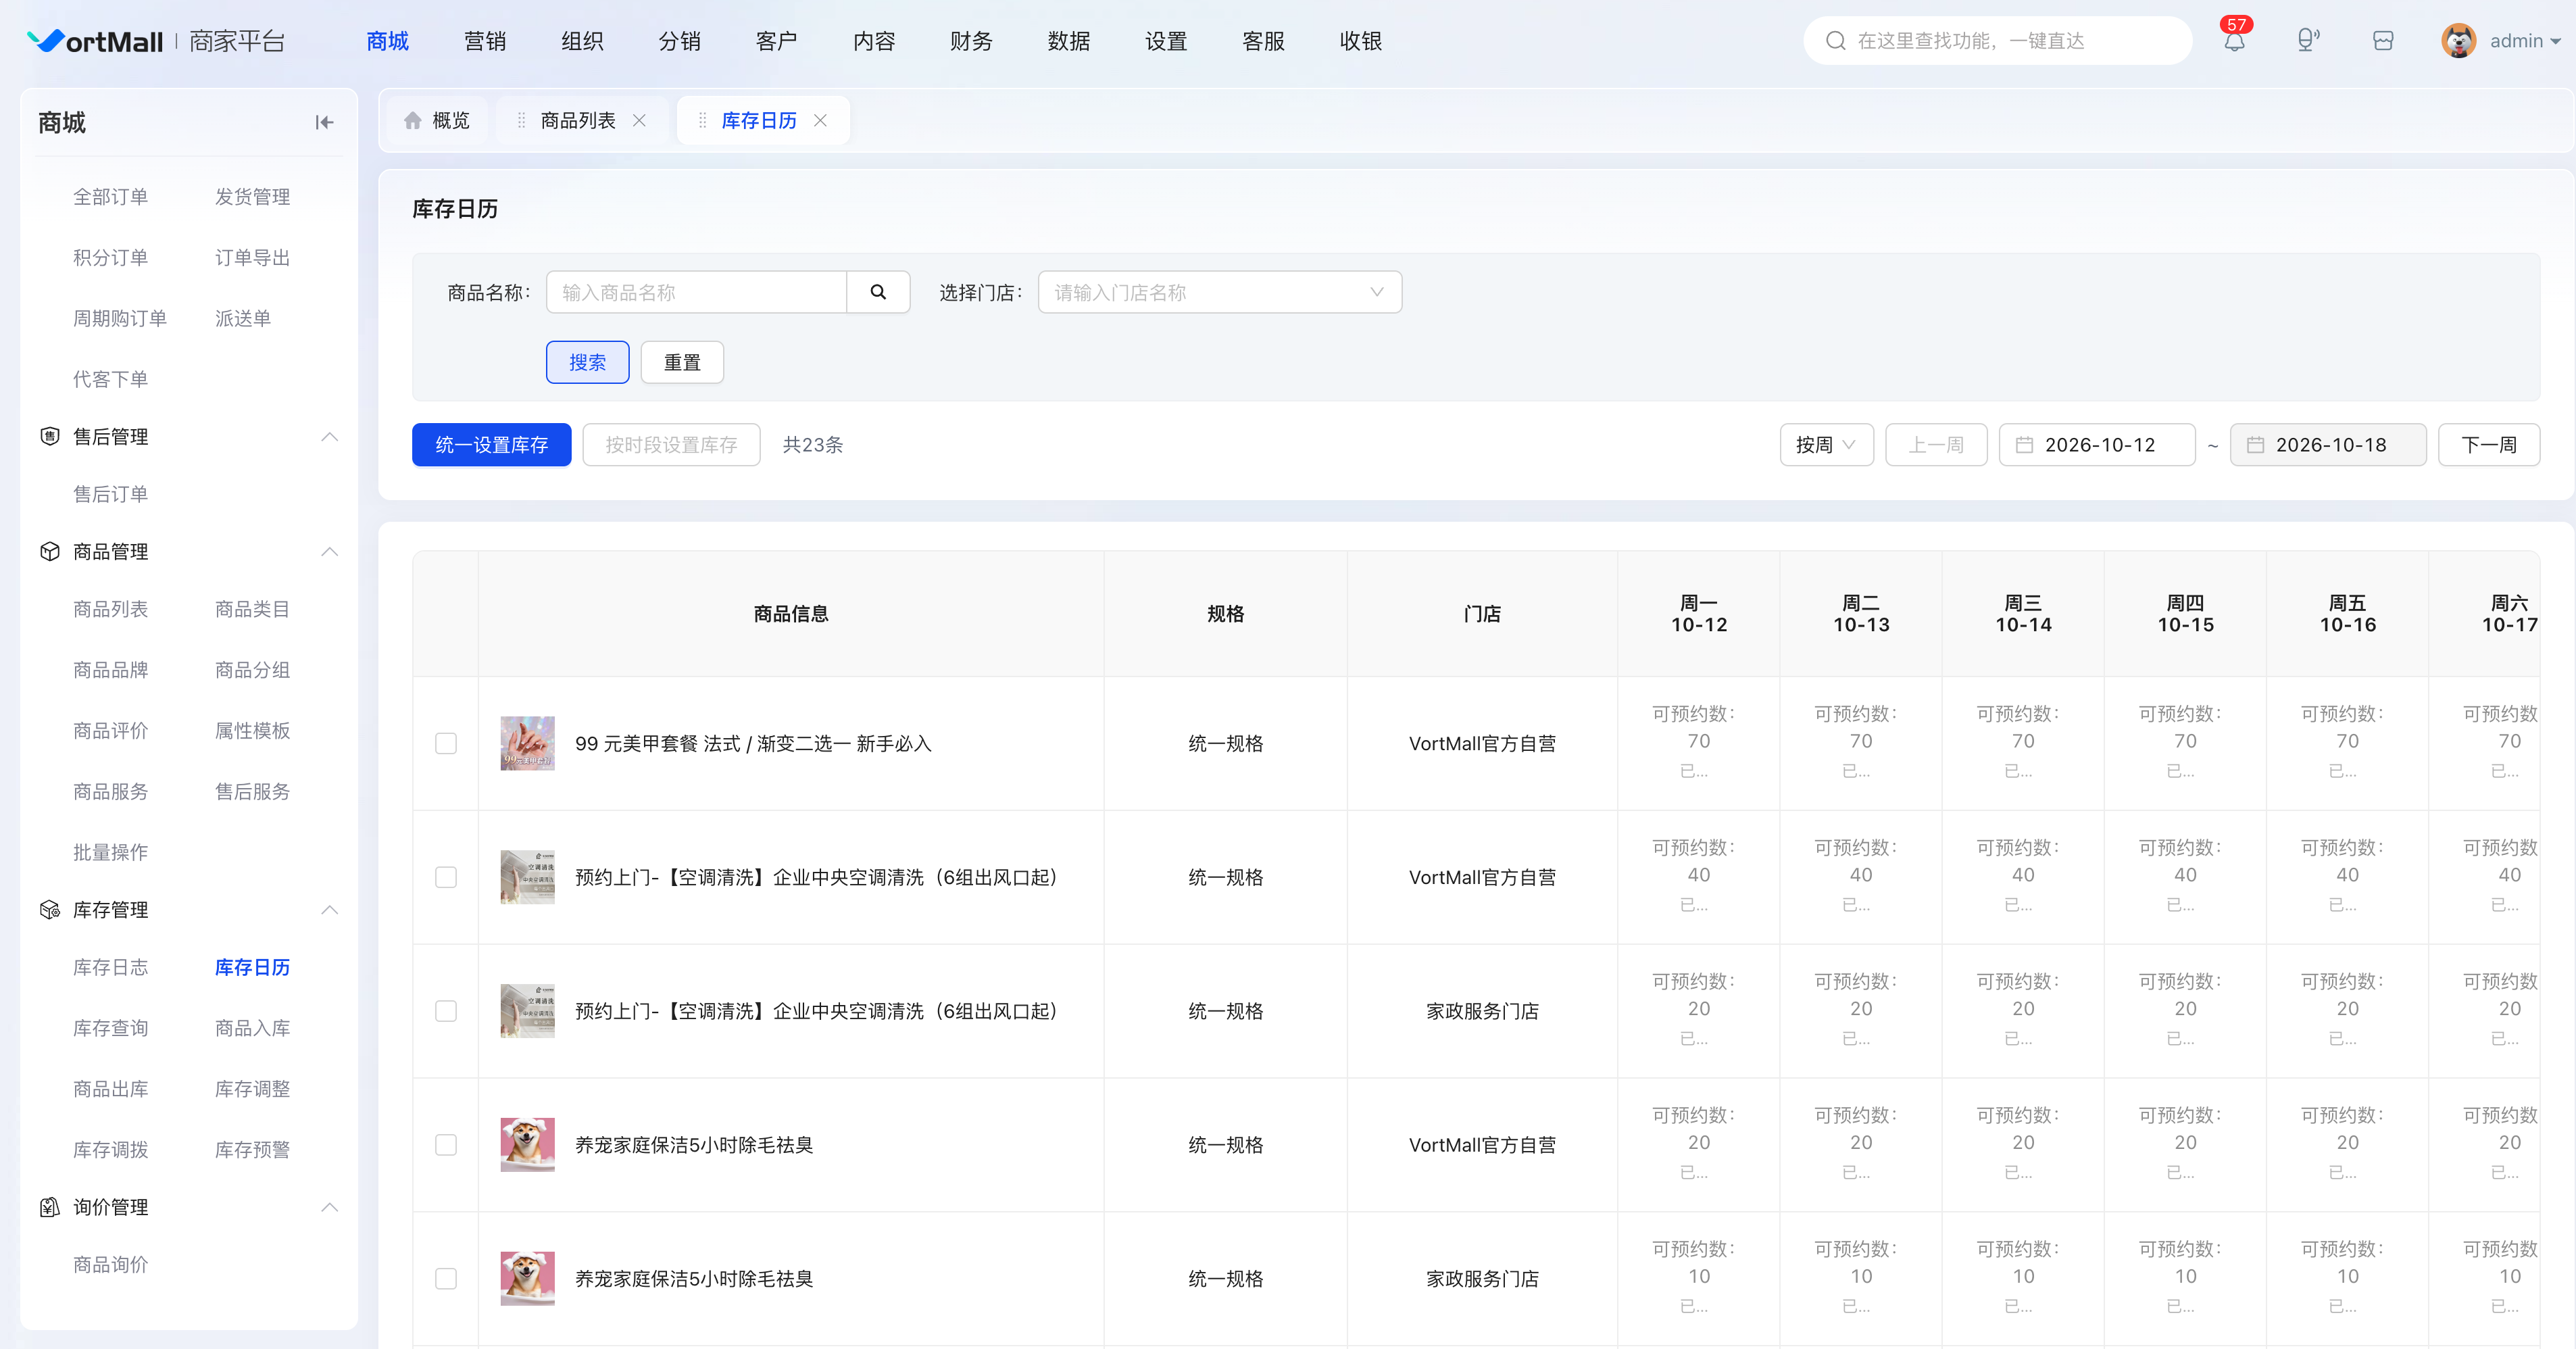Focus the 商品名称 input field
The width and height of the screenshot is (2576, 1349).
pyautogui.click(x=696, y=292)
